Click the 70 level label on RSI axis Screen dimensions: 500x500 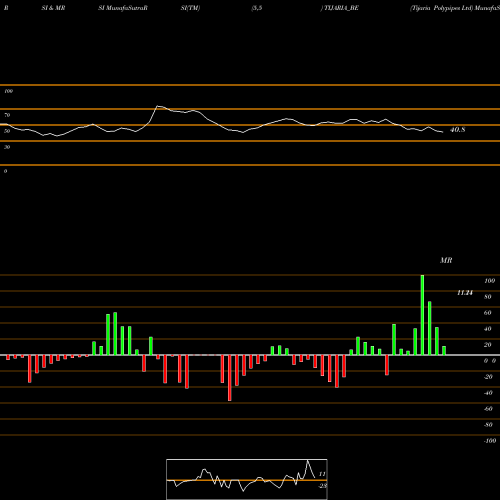coord(7,115)
